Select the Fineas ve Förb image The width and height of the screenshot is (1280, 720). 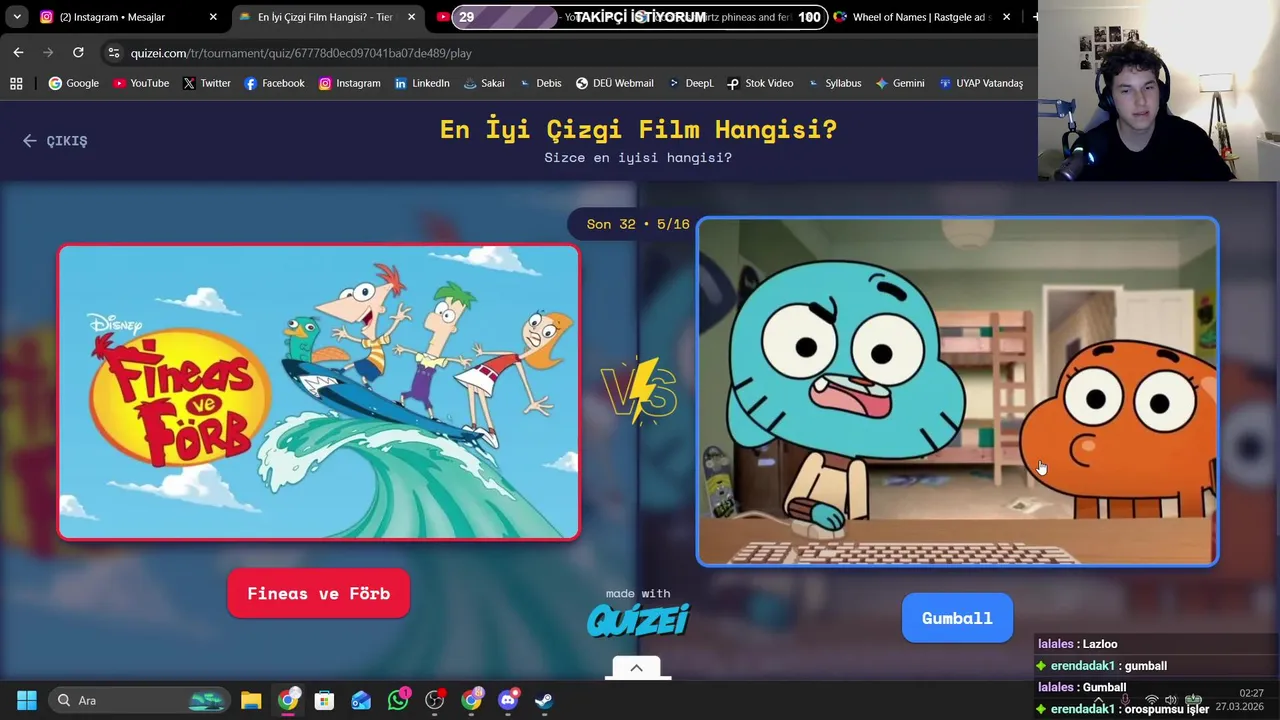[318, 392]
